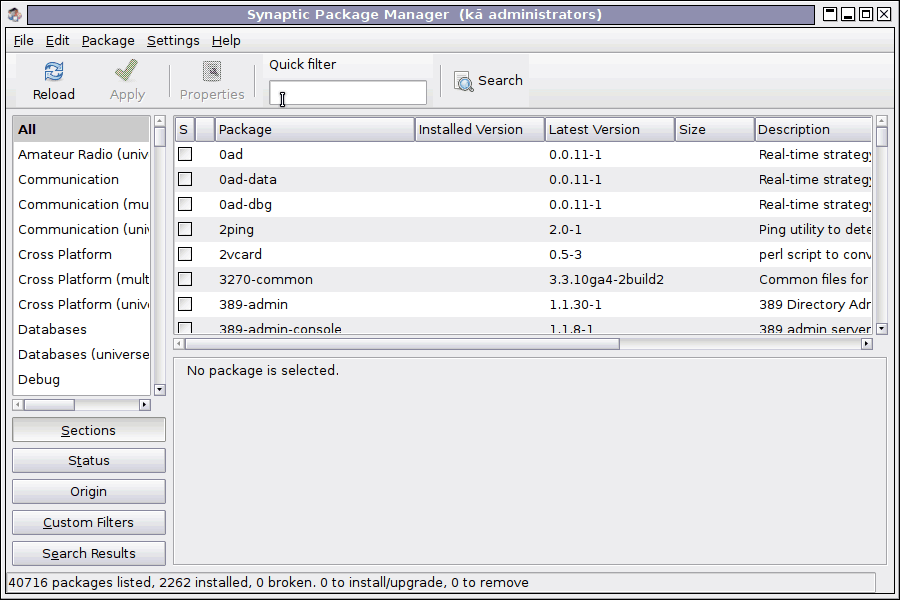Select the All section
The image size is (900, 600).
click(82, 129)
